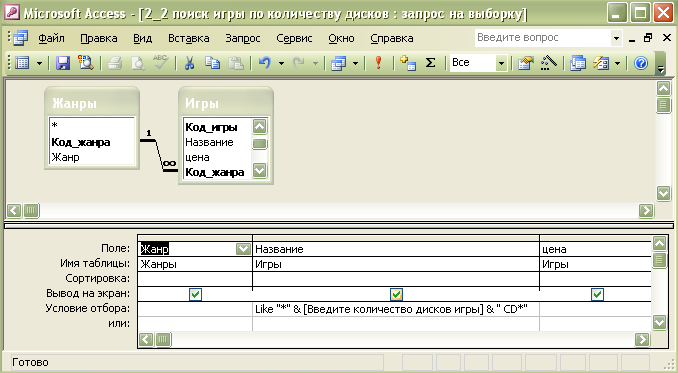Click the Redo arrow icon

pos(298,63)
